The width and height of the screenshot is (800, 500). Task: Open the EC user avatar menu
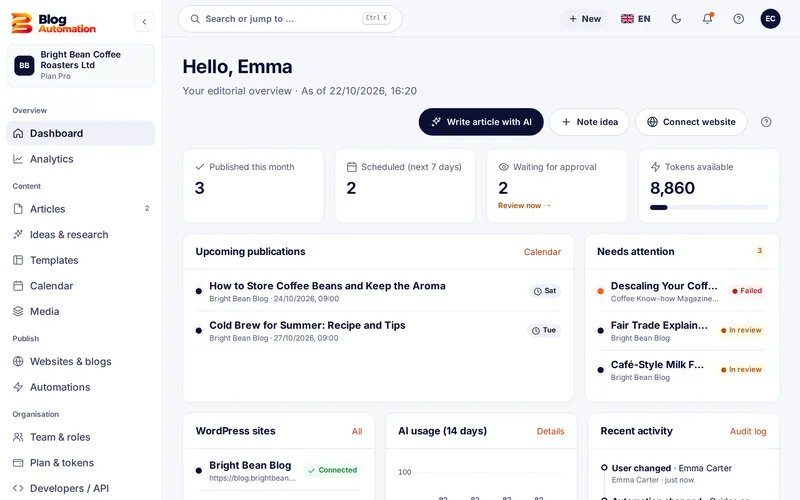[x=770, y=19]
